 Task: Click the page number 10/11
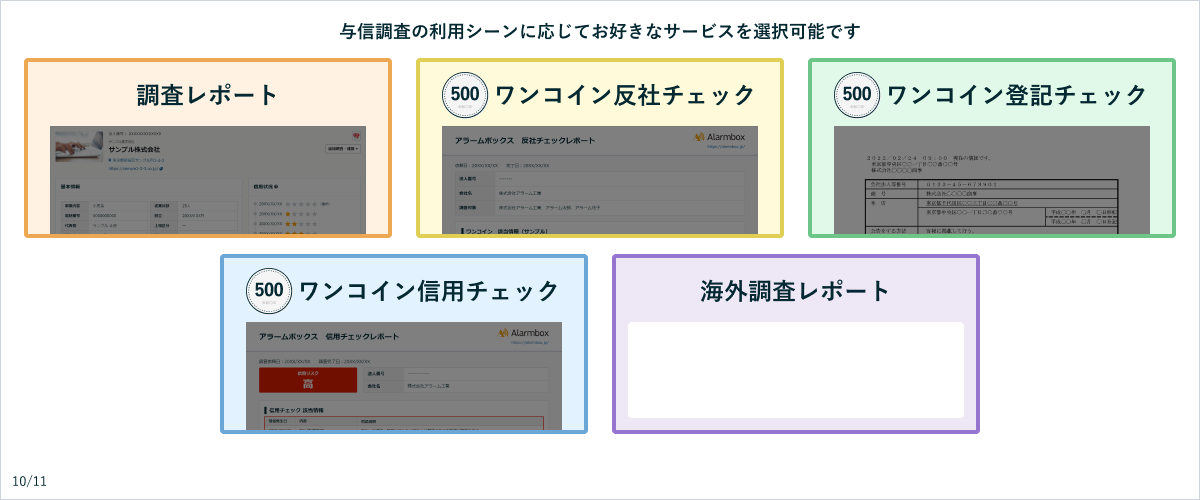pos(30,481)
